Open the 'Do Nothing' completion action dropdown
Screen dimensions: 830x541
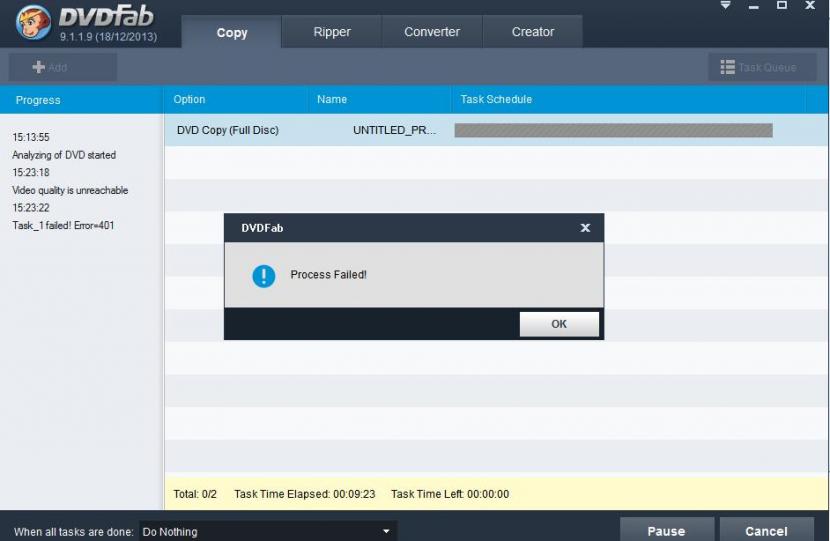tap(268, 531)
